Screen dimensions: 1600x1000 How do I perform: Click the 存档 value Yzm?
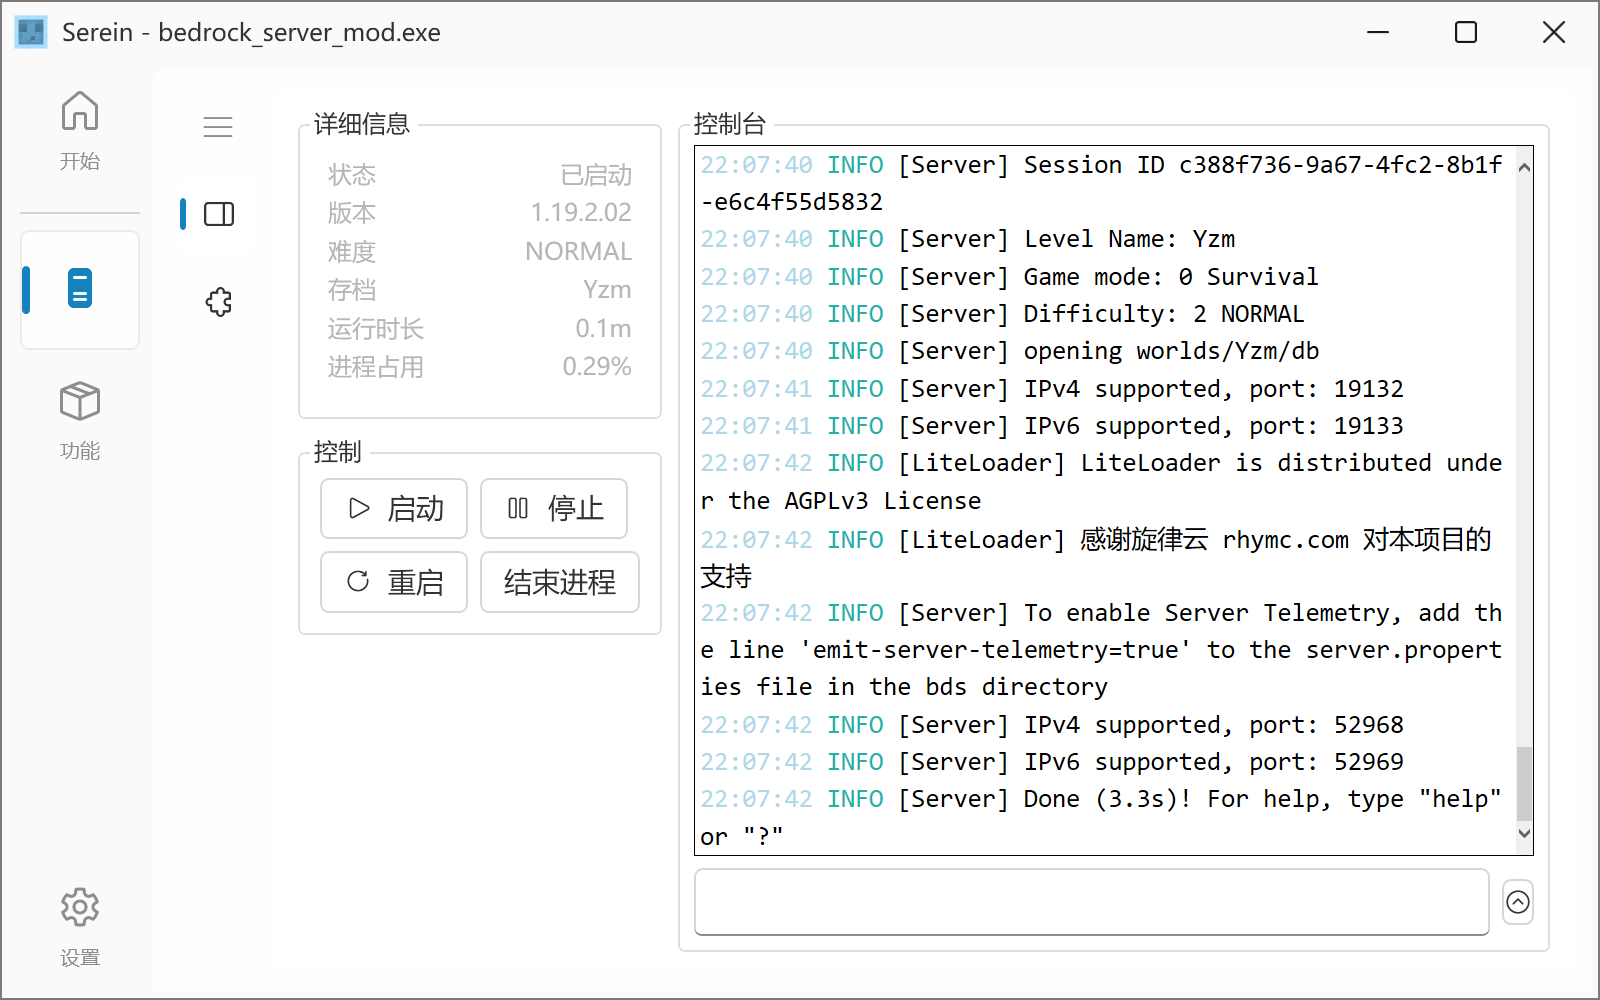pos(607,290)
